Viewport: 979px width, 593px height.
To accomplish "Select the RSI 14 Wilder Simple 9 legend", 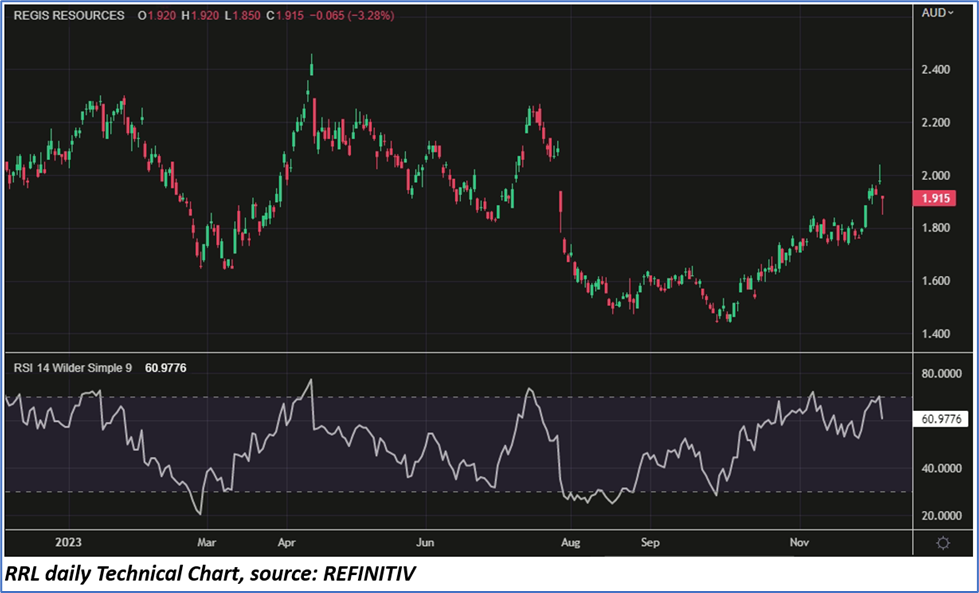I will (72, 368).
